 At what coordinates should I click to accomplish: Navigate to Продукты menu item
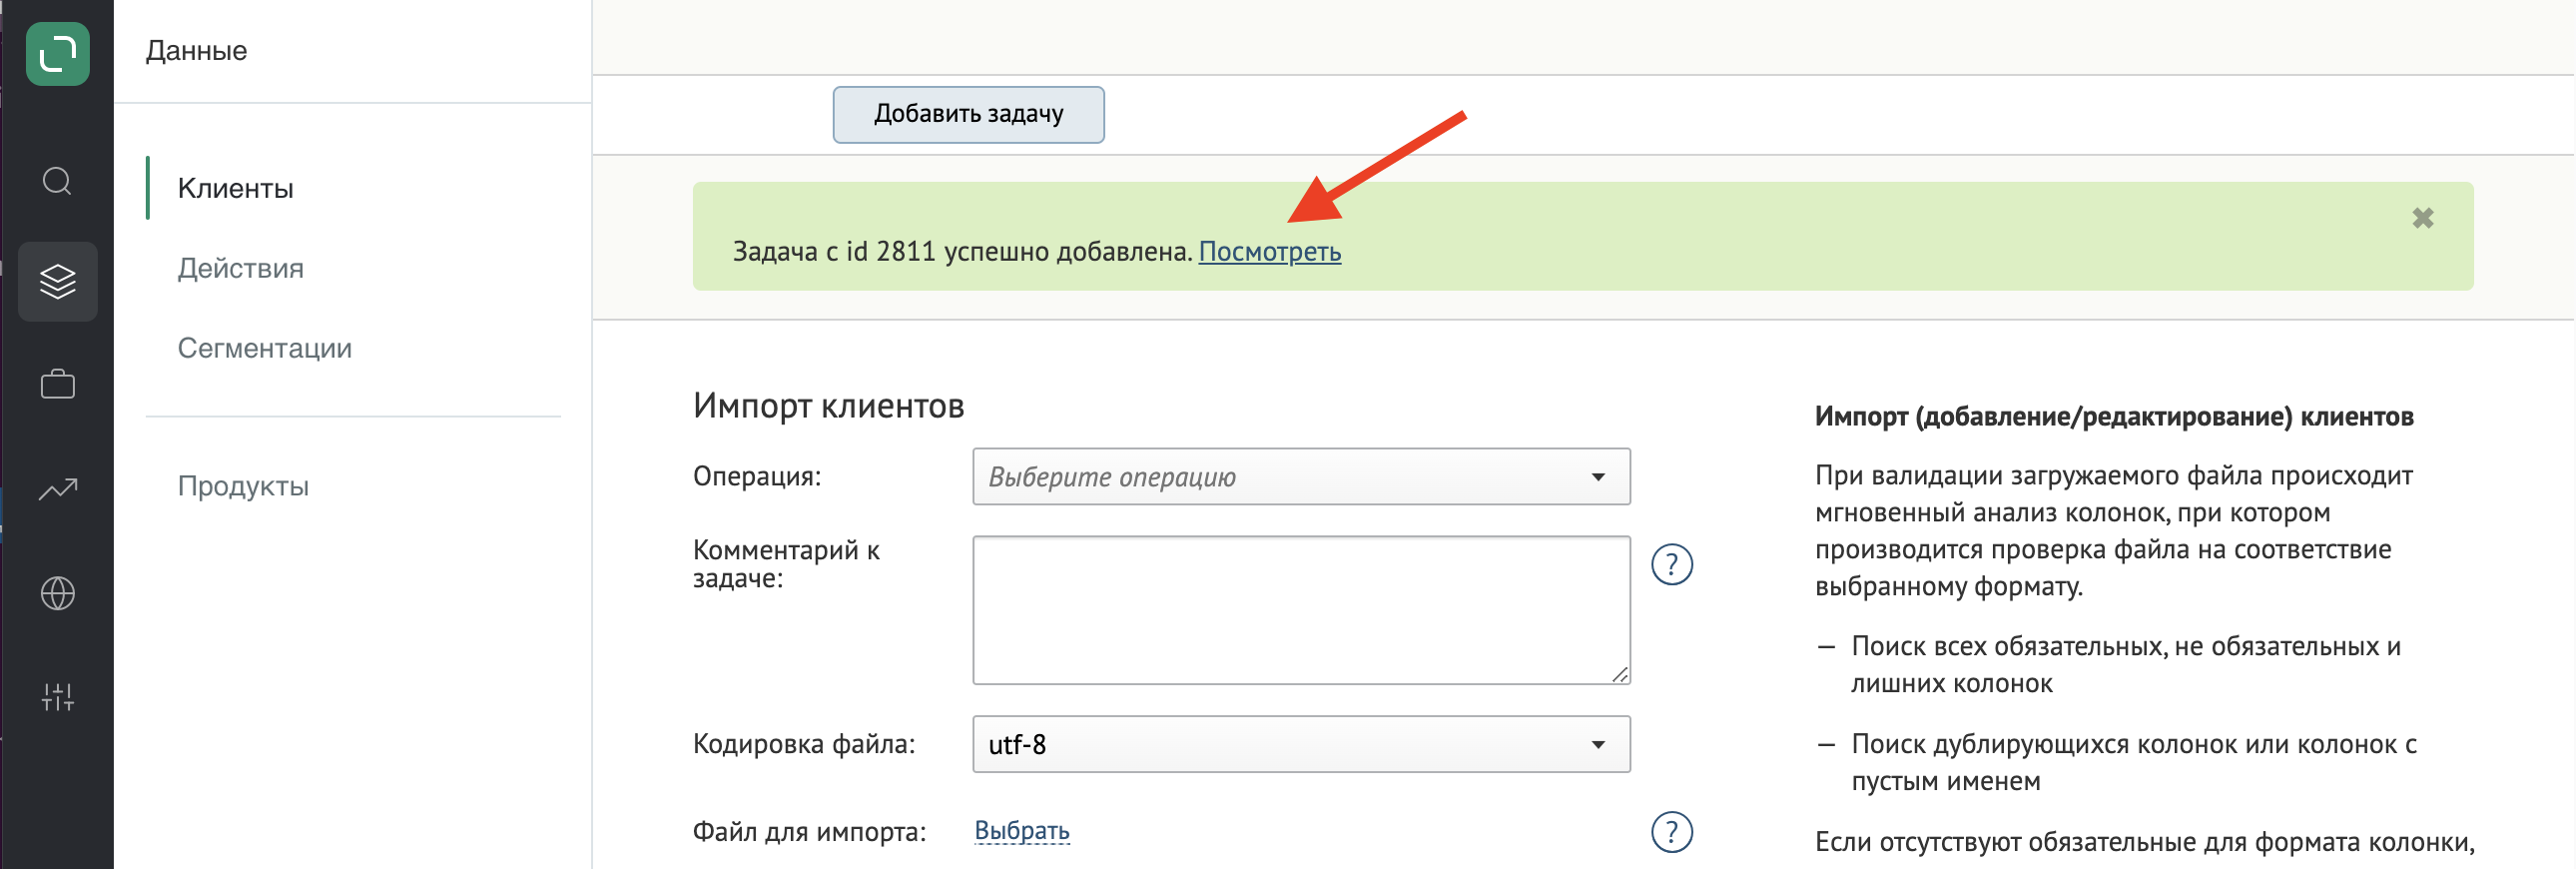pos(243,486)
